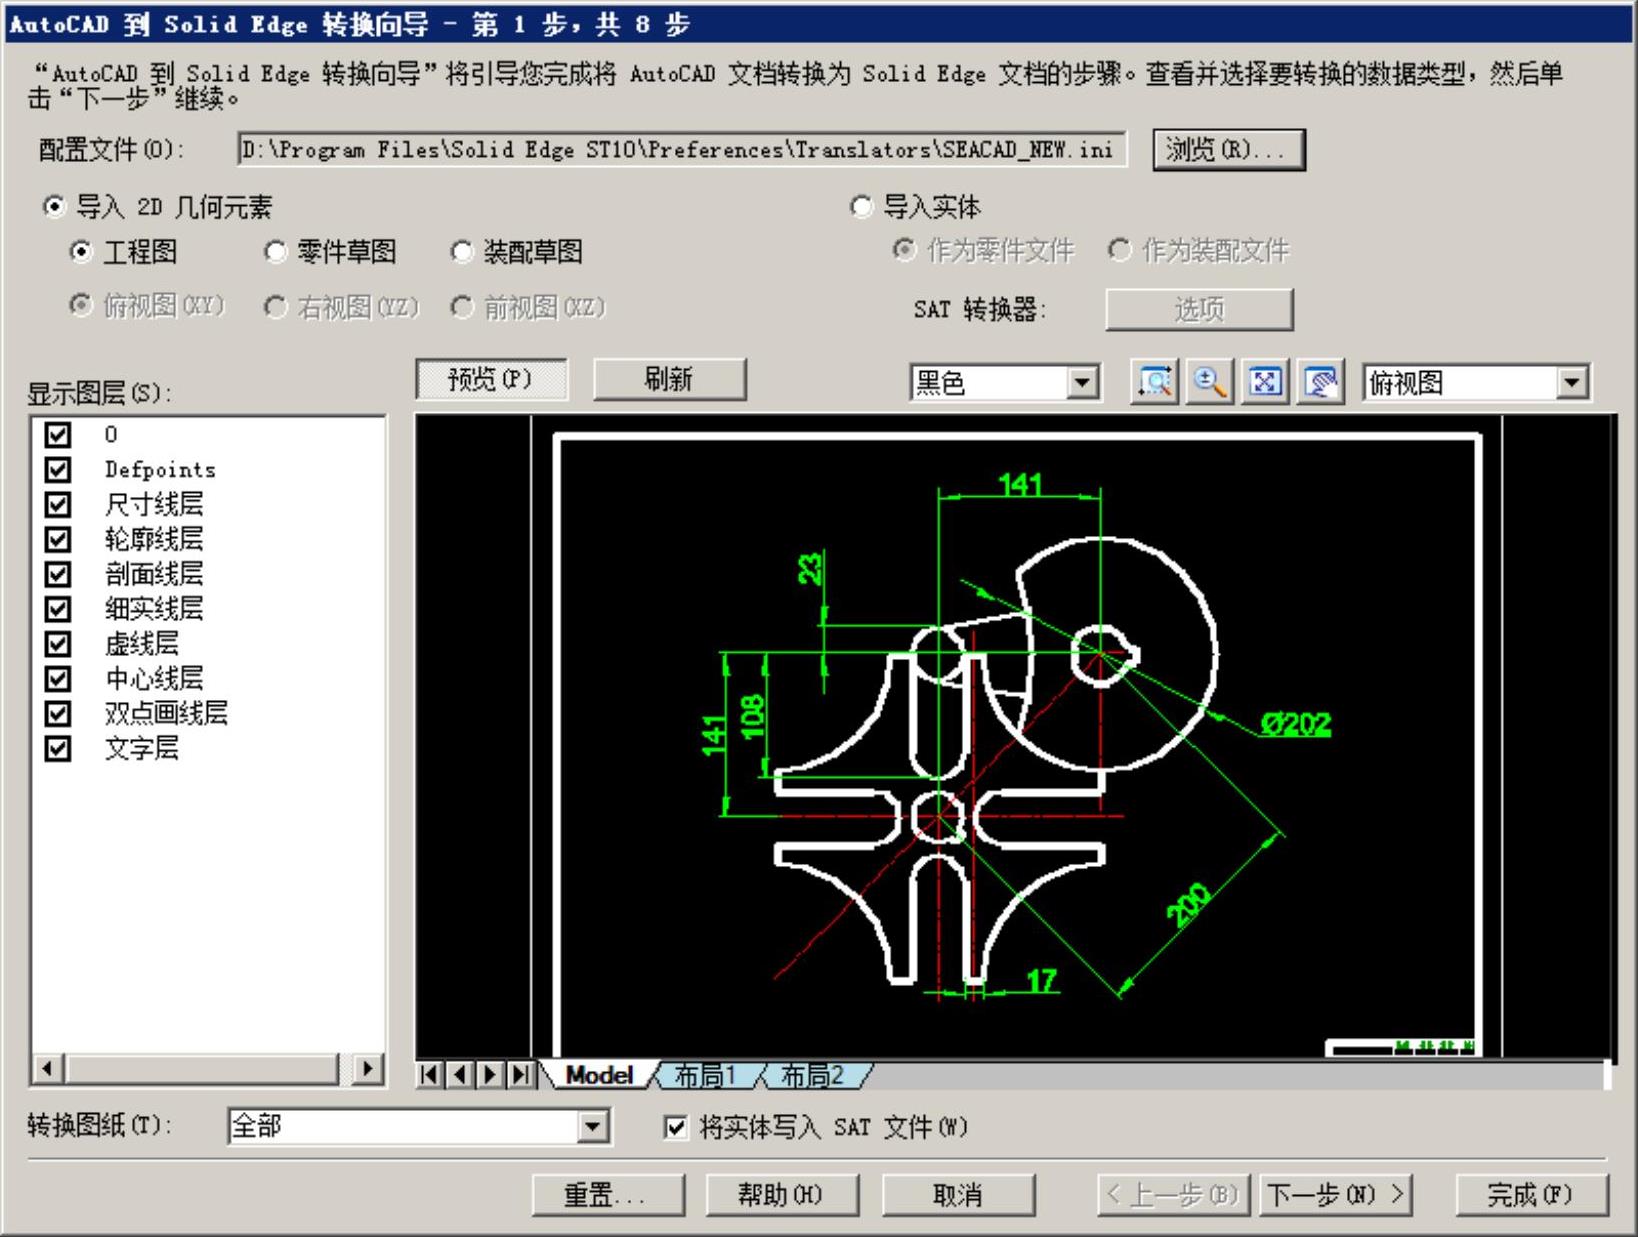Viewport: 1638px width, 1237px height.
Task: Open the 俯视图 view dropdown
Action: pyautogui.click(x=1572, y=382)
